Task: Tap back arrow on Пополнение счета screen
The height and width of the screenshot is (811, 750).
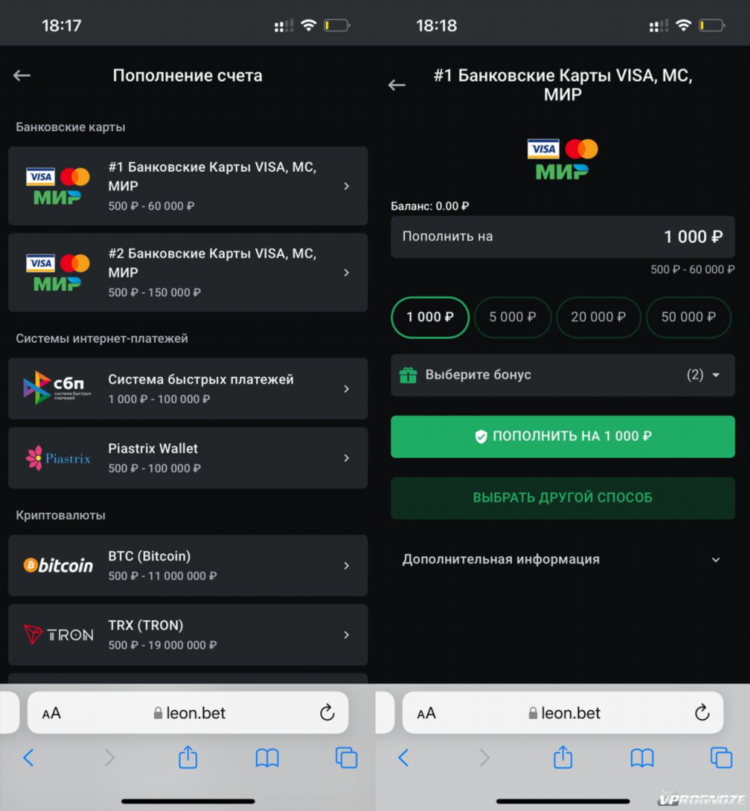Action: [22, 76]
